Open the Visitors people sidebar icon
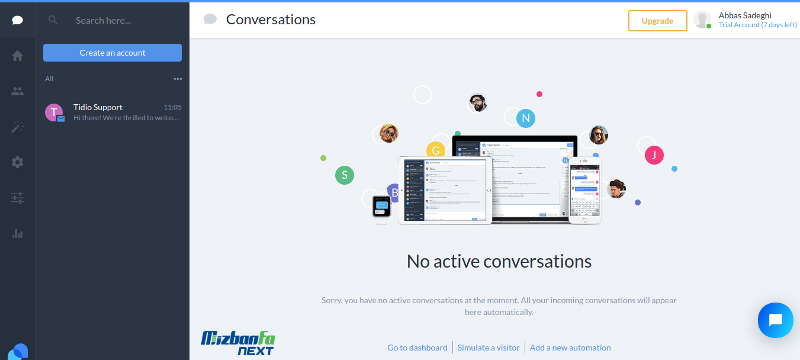 coord(17,91)
